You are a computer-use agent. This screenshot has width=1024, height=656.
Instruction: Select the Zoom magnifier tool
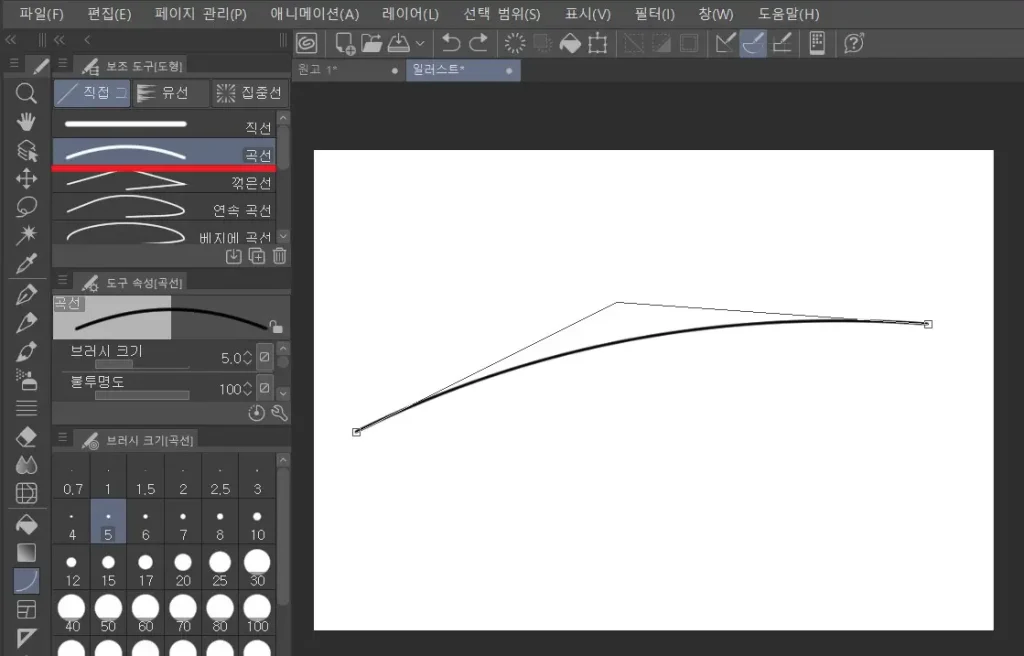pyautogui.click(x=27, y=93)
